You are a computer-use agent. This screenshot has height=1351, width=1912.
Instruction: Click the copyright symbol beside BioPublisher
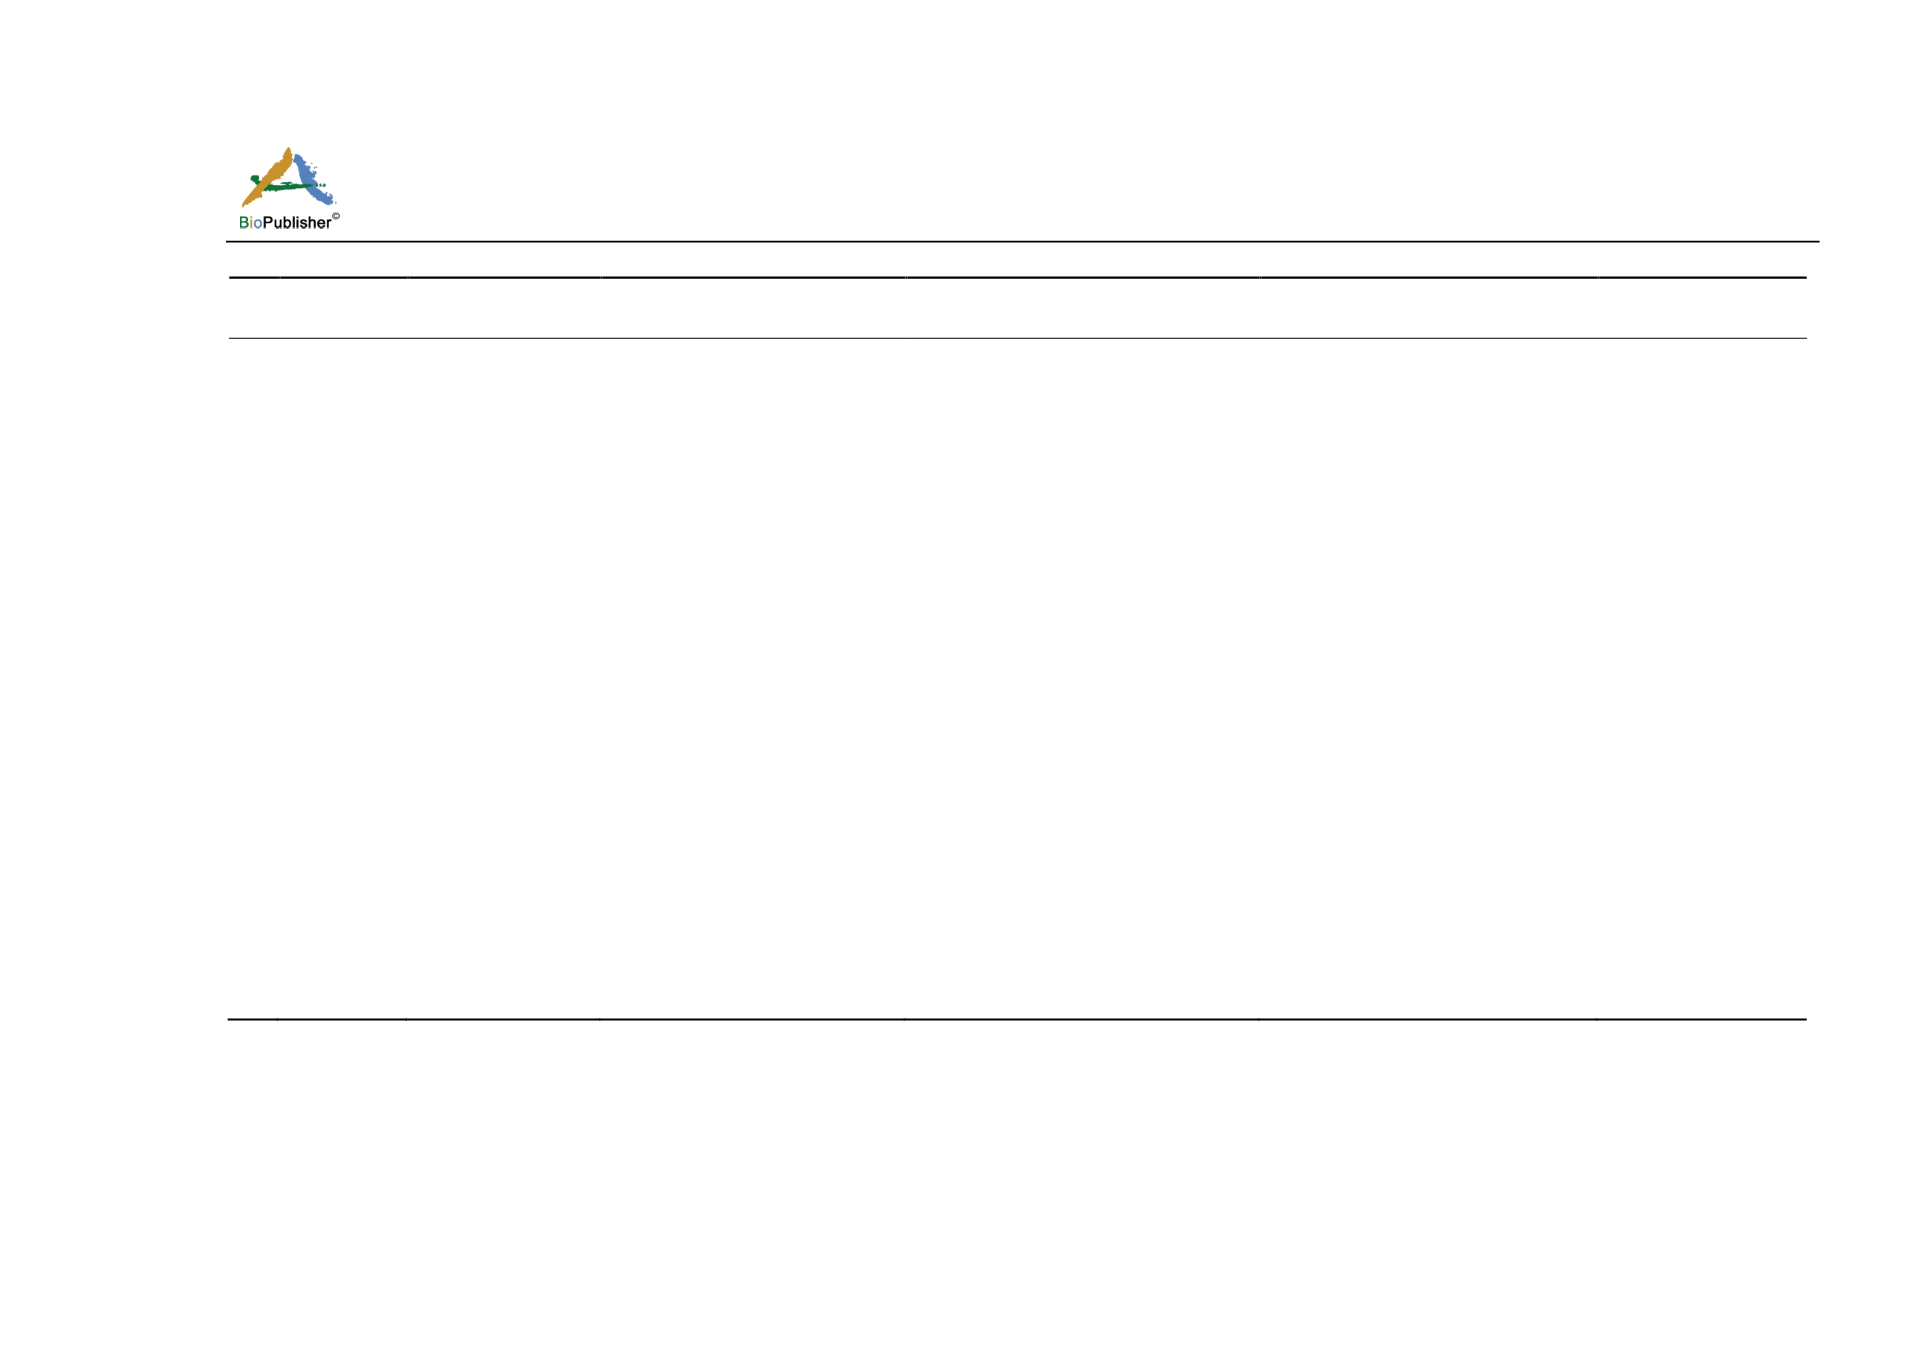tap(335, 216)
